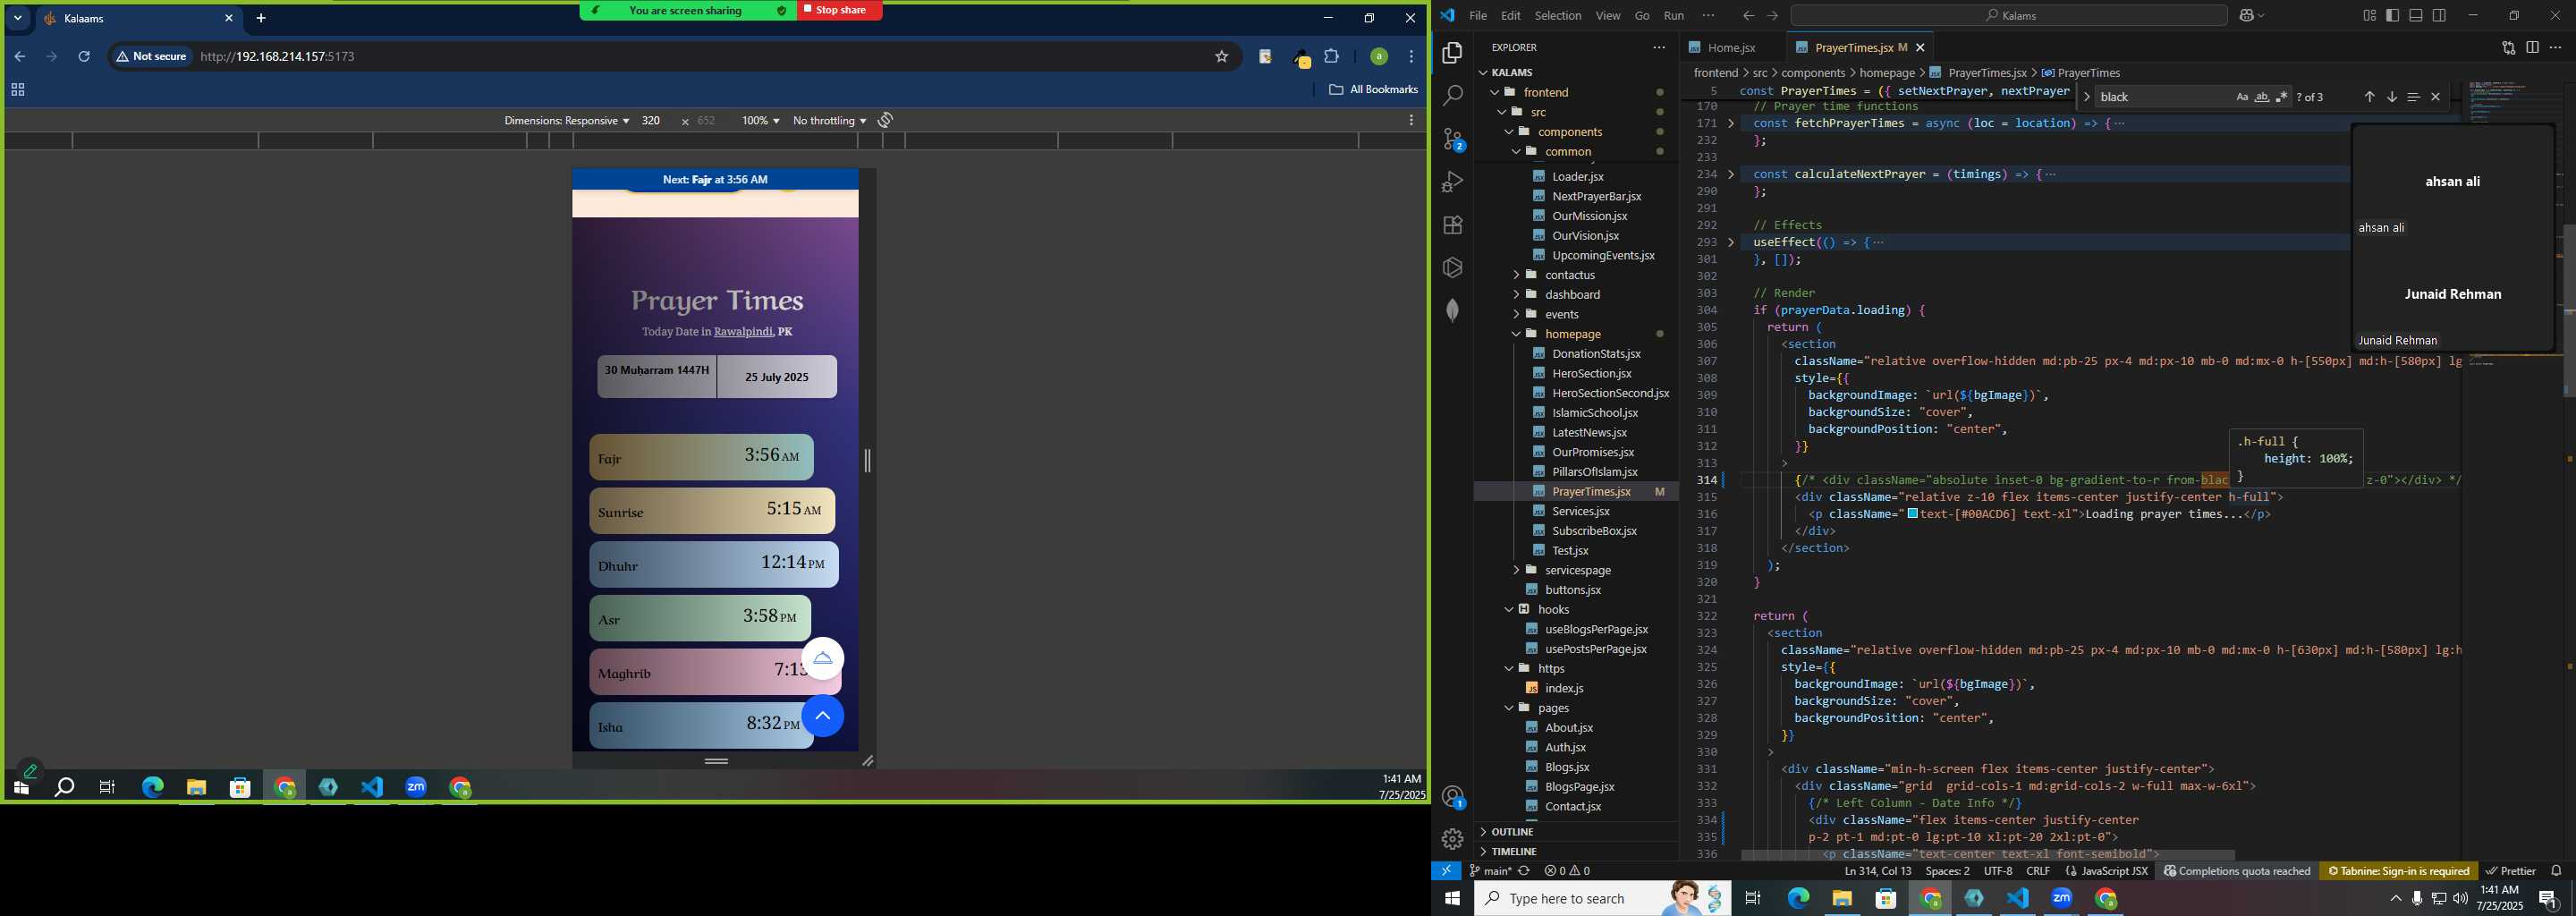Open Chrome Extensions puzzle icon

(1331, 57)
